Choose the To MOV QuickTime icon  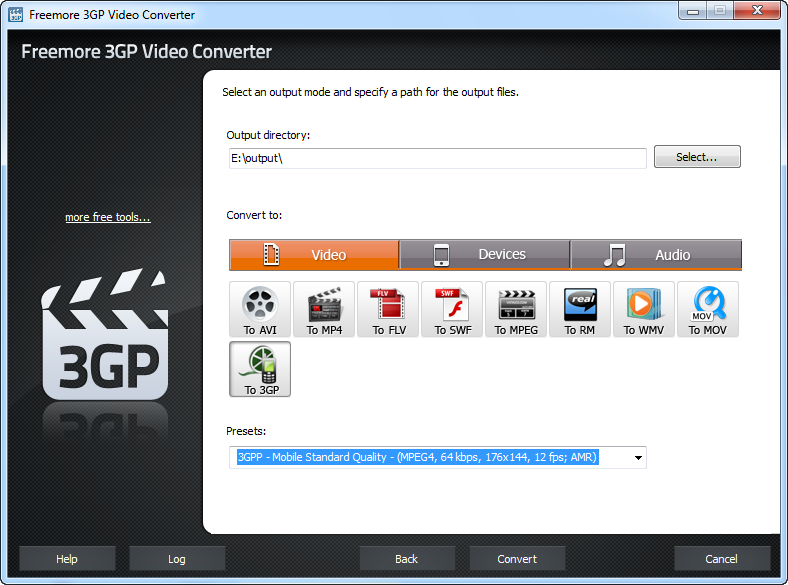point(708,309)
